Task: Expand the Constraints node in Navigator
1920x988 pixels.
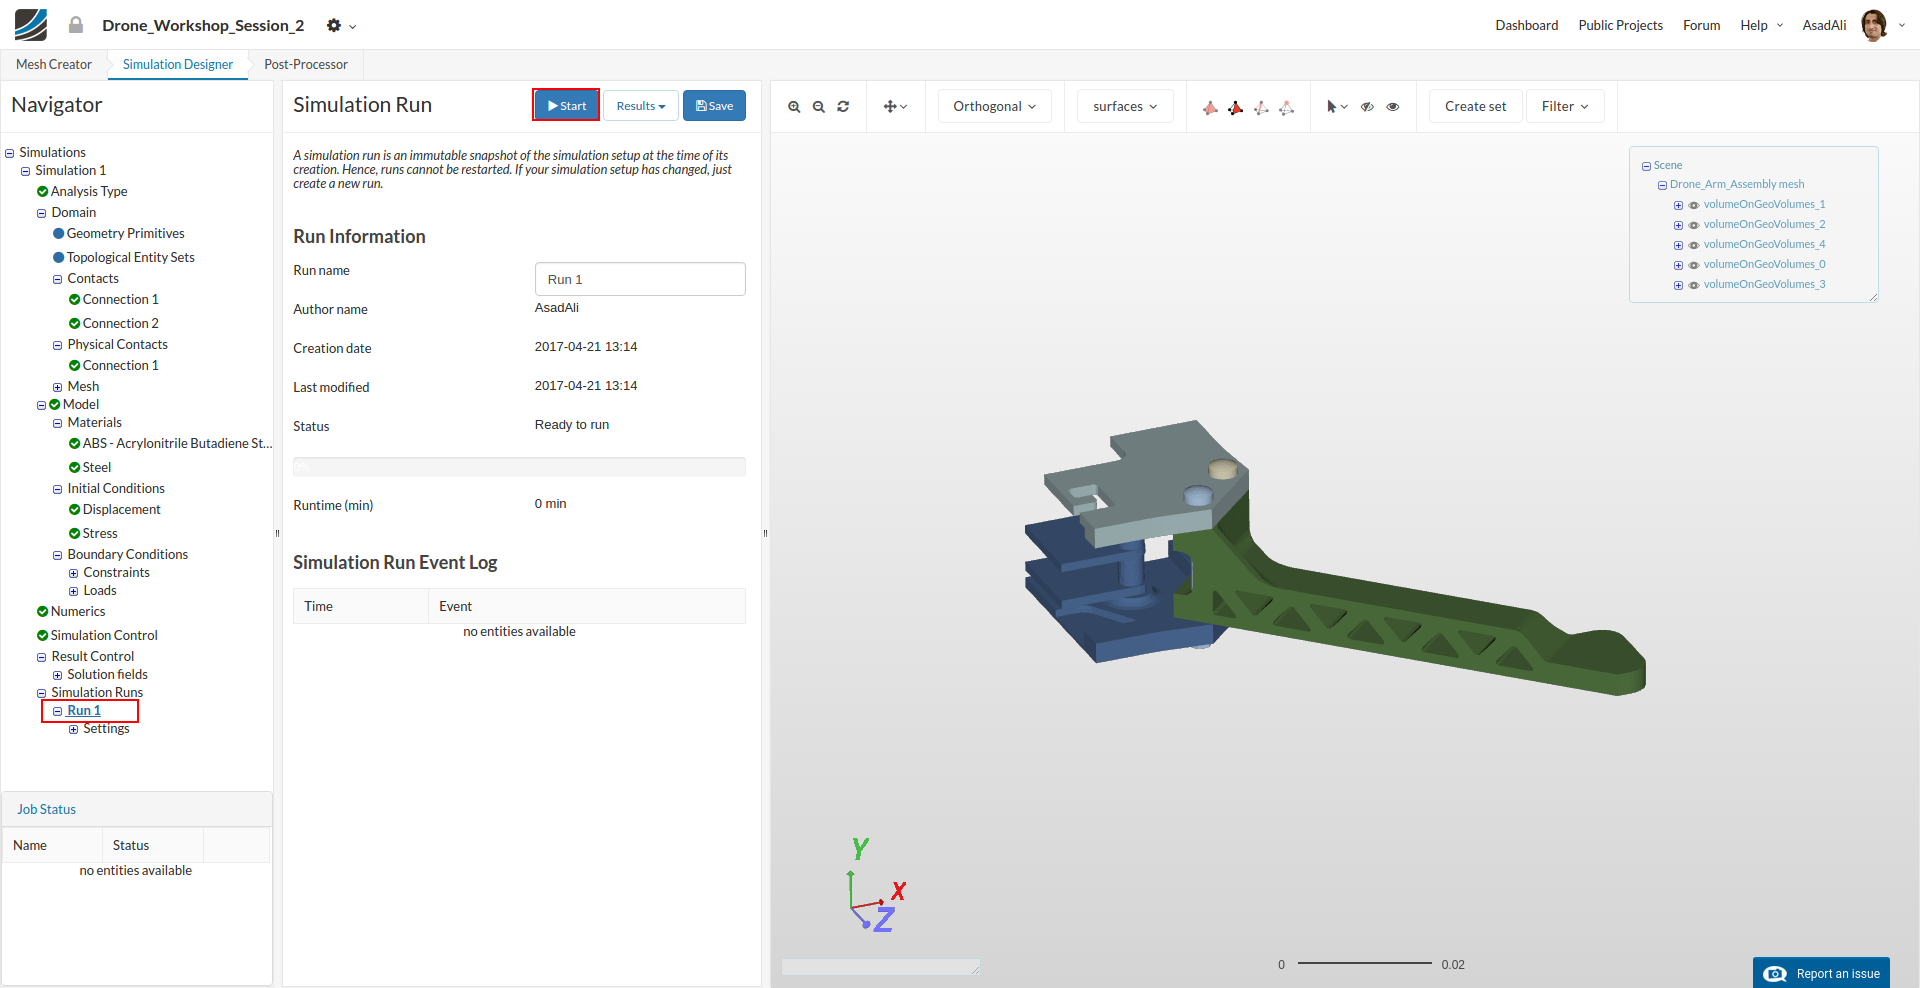Action: tap(73, 573)
